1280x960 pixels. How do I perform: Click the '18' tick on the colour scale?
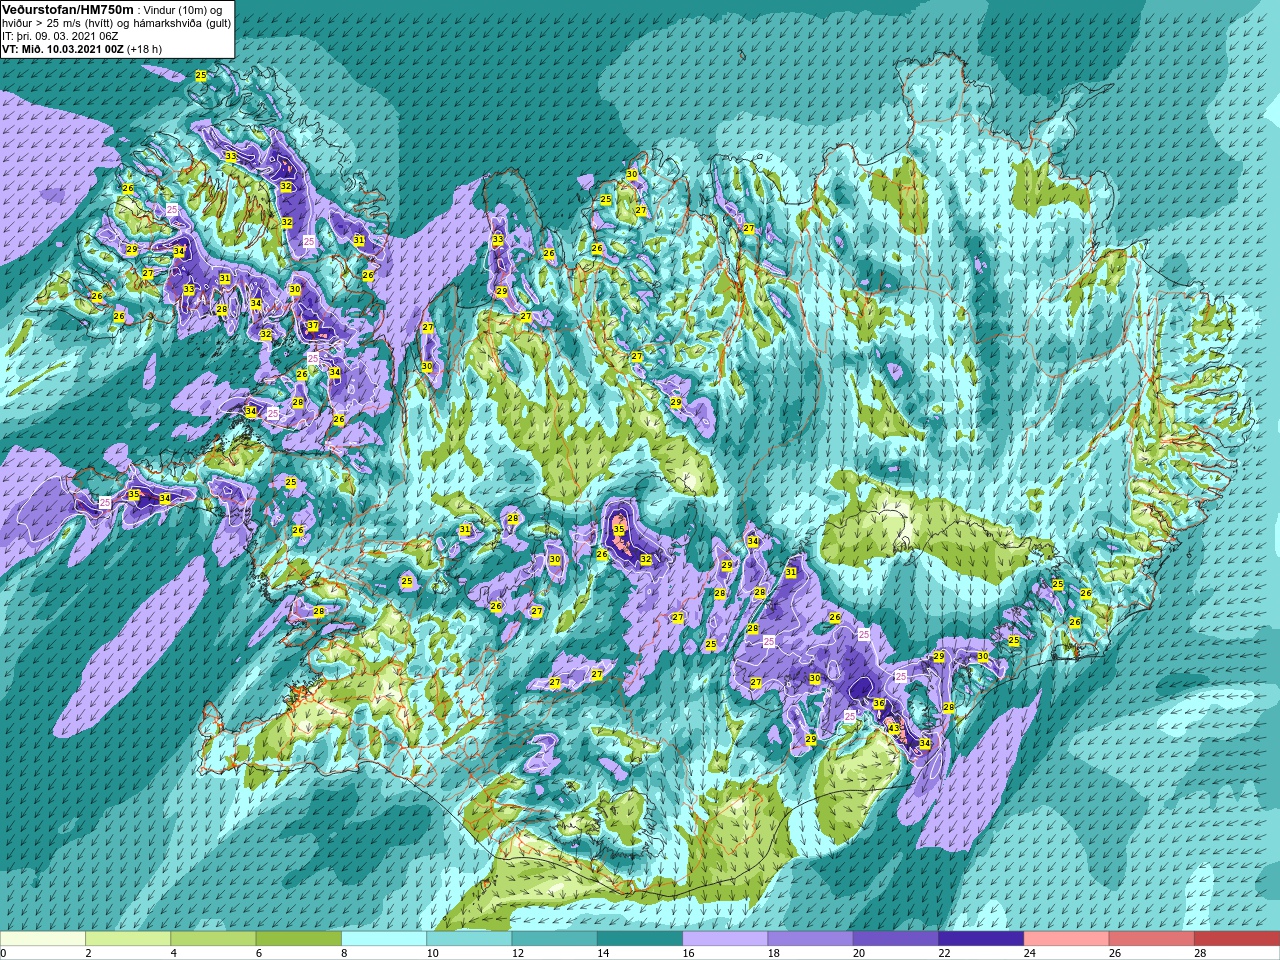[x=773, y=953]
